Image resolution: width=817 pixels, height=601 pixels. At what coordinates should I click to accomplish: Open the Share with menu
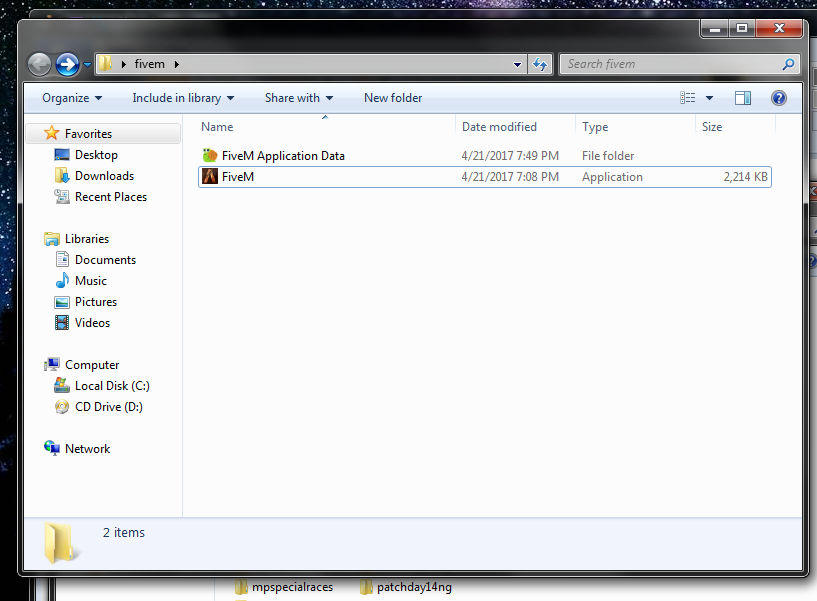[299, 98]
